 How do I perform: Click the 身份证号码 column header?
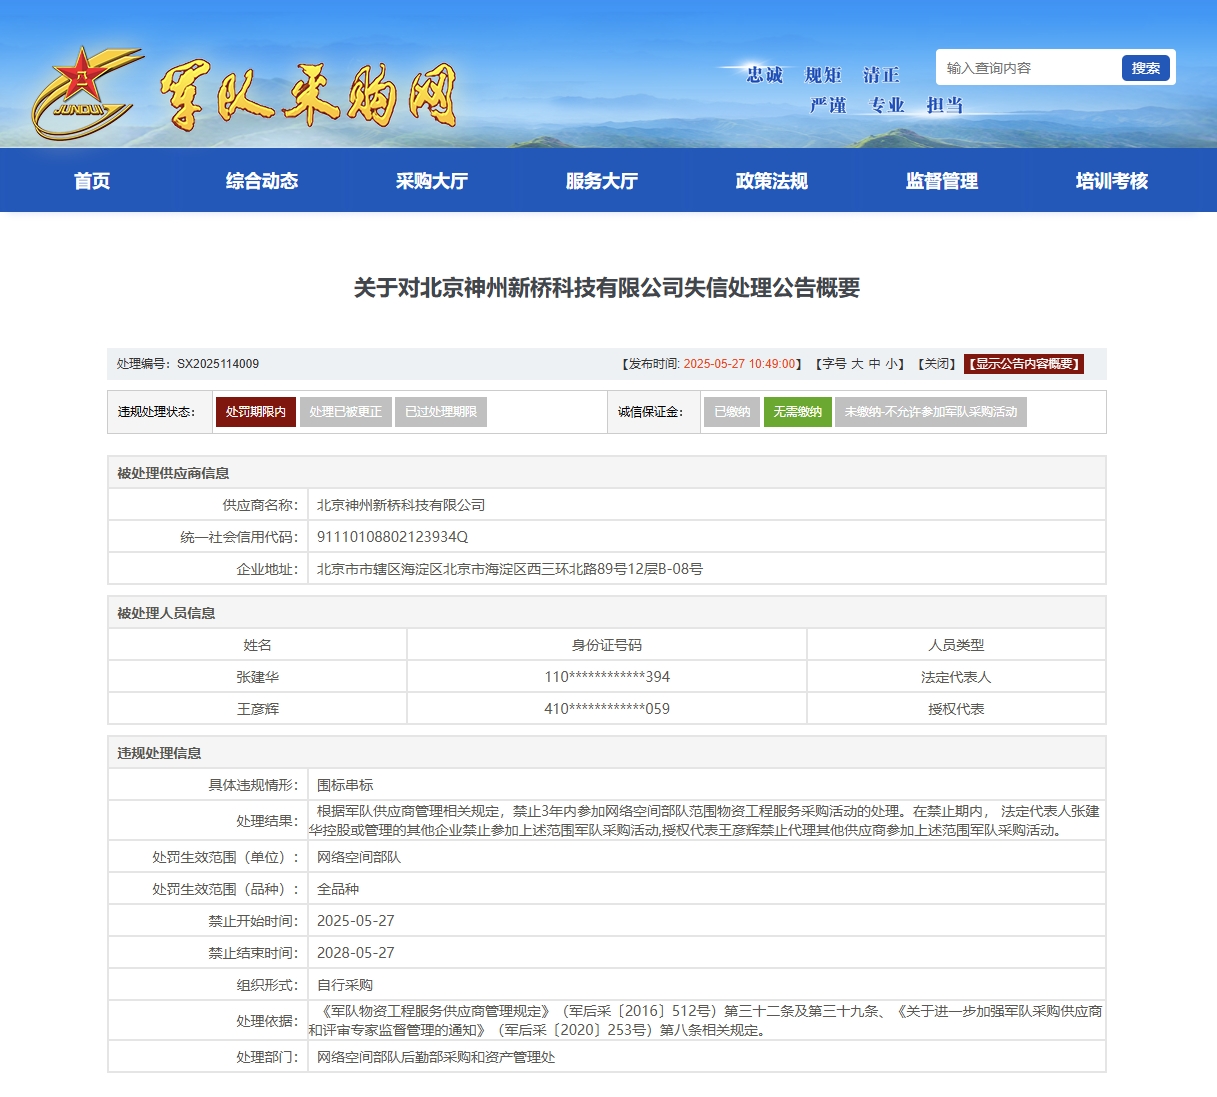coord(607,645)
